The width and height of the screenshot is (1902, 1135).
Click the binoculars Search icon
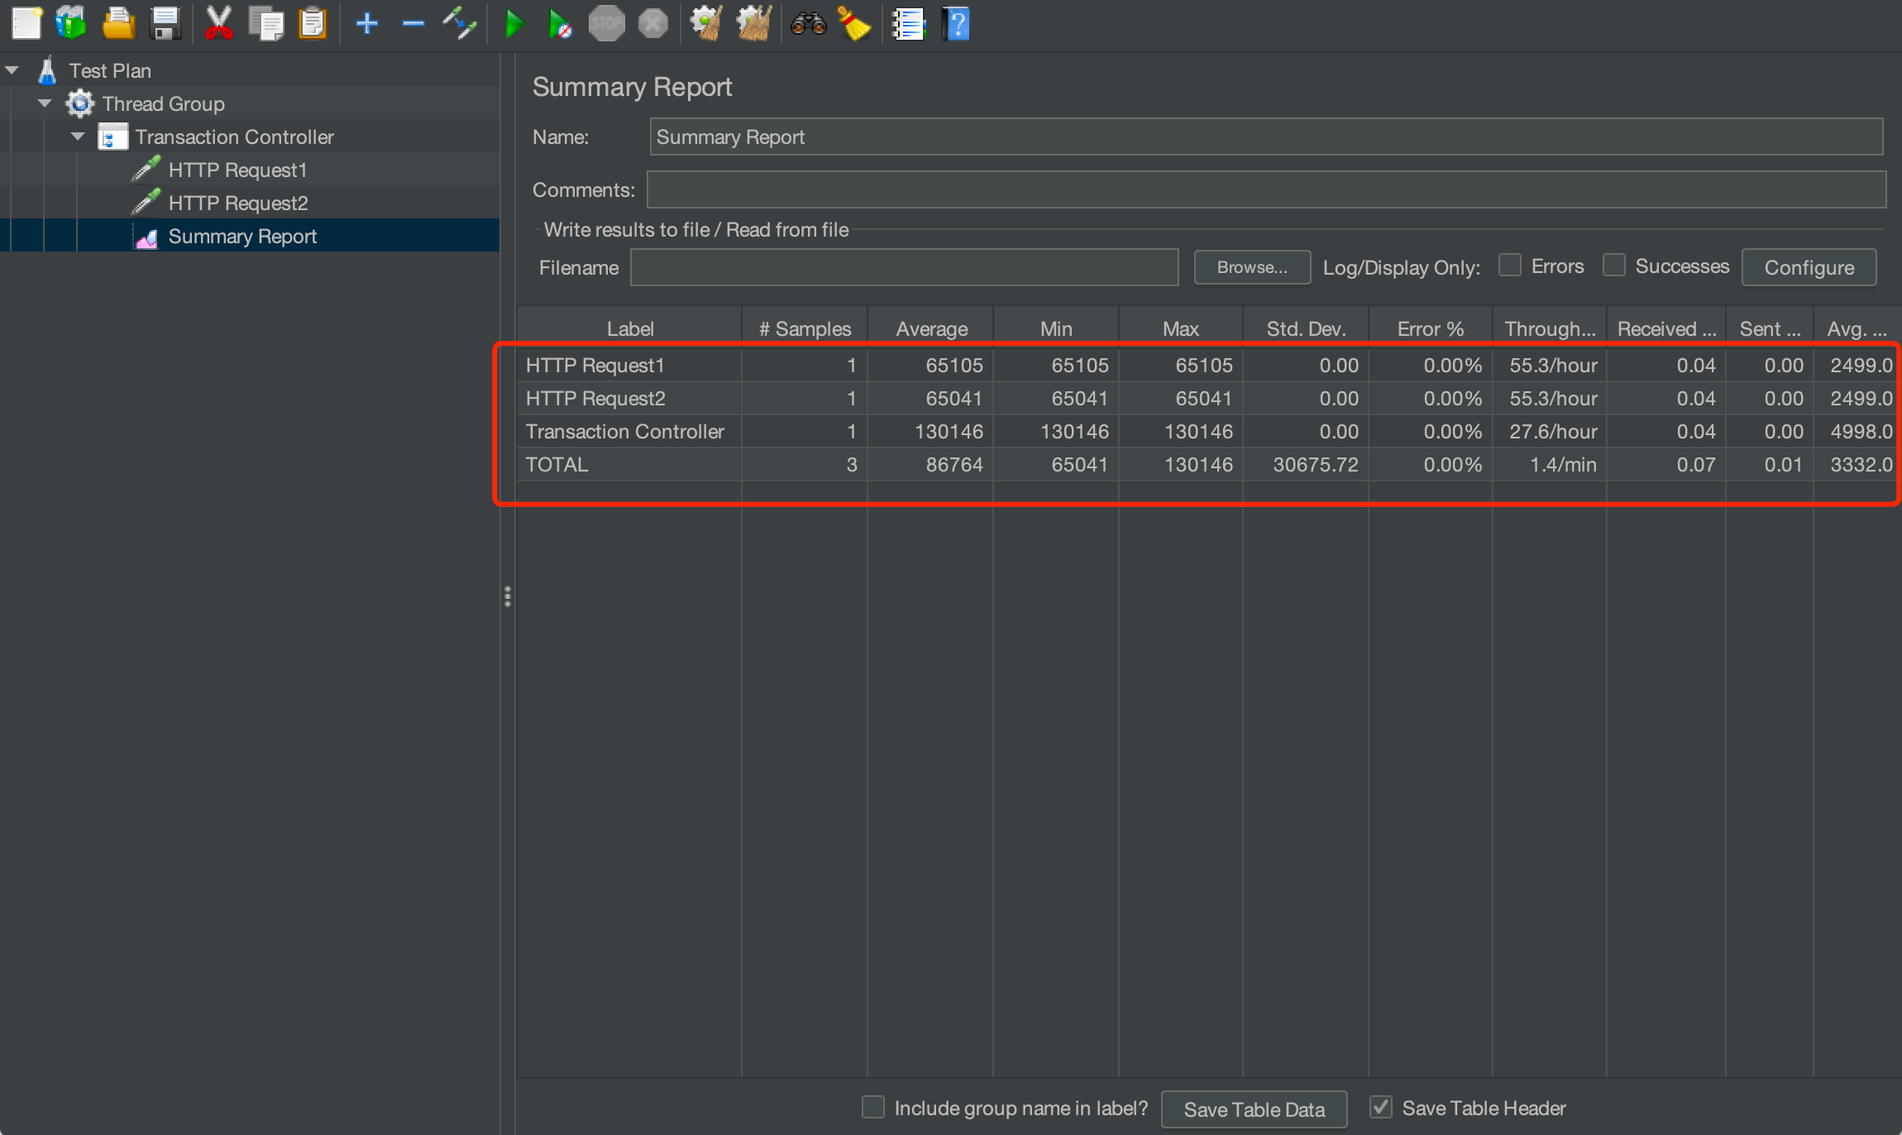[807, 24]
